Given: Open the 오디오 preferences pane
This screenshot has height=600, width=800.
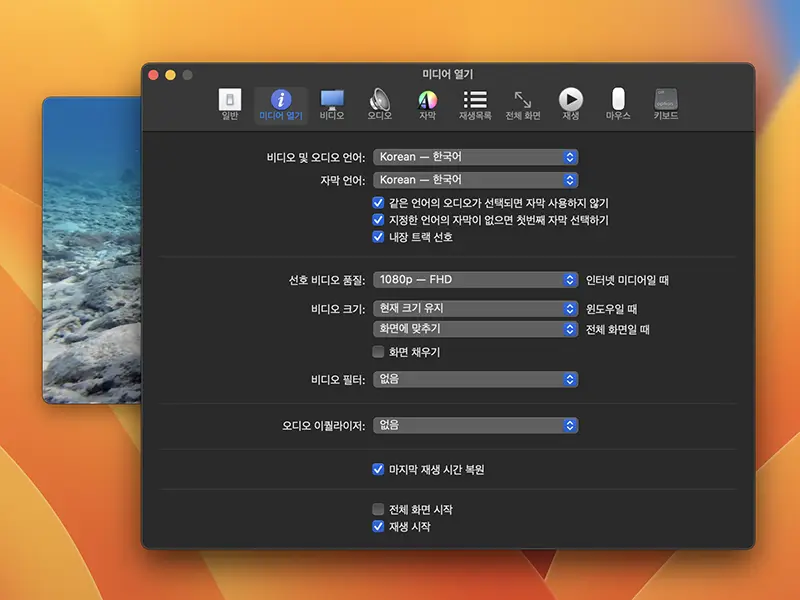Looking at the screenshot, I should (x=378, y=105).
